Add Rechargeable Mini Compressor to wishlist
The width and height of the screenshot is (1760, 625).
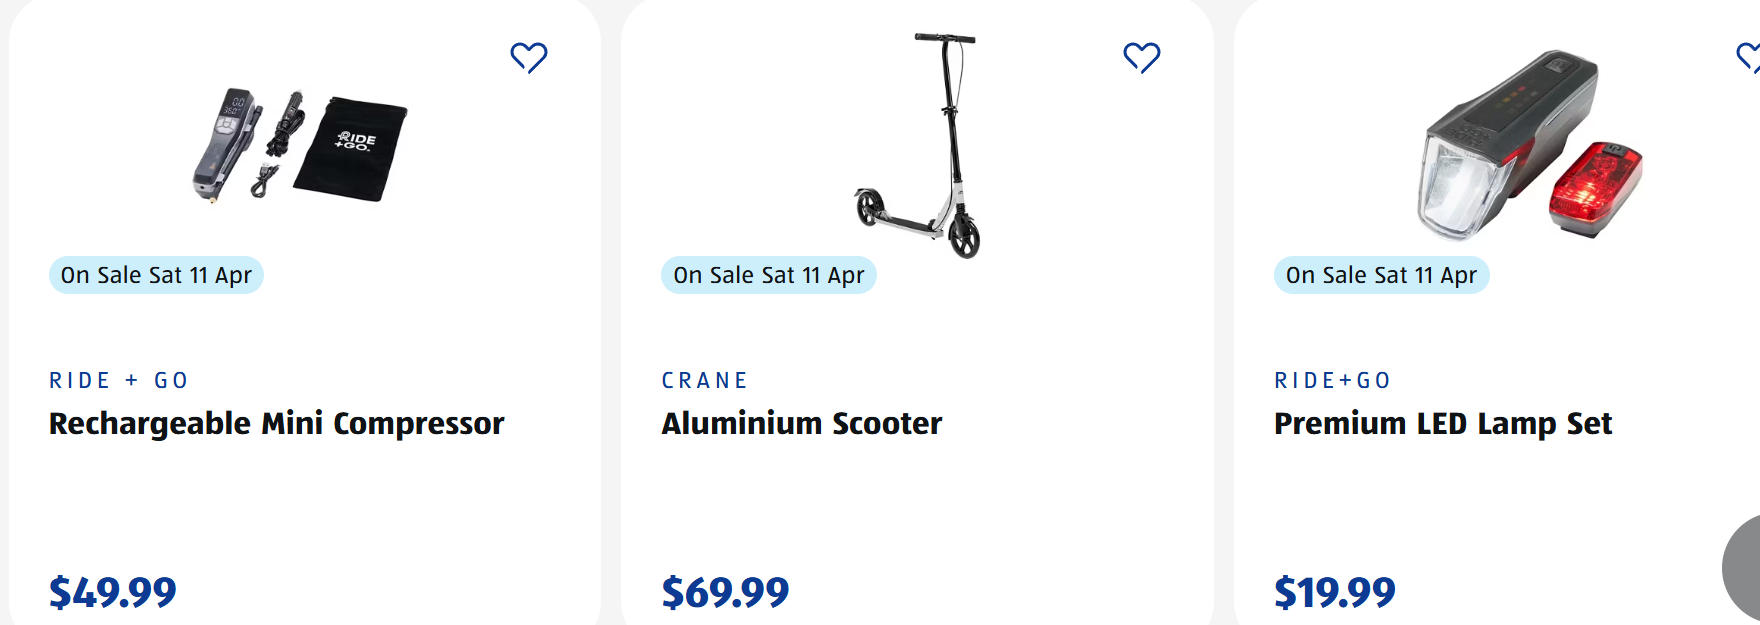[x=529, y=58]
